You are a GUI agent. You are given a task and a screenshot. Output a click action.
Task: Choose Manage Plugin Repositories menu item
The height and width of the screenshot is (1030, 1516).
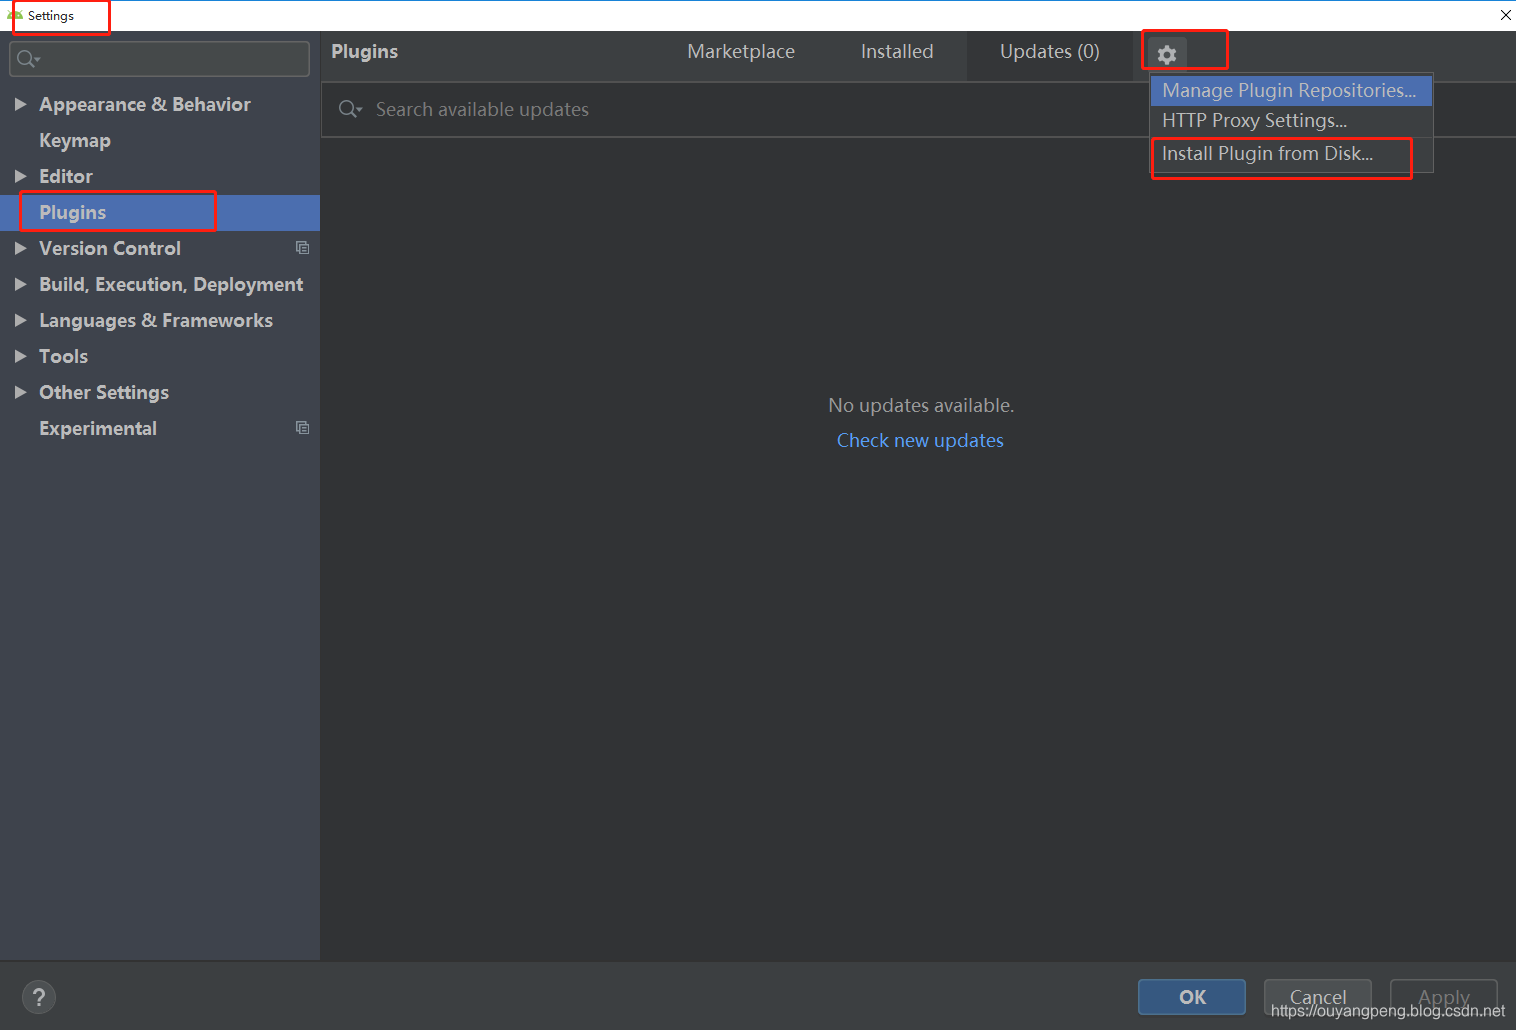pyautogui.click(x=1291, y=90)
